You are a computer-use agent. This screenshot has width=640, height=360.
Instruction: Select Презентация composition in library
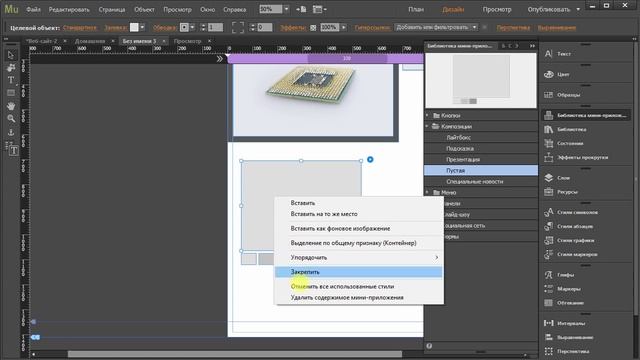(x=481, y=160)
